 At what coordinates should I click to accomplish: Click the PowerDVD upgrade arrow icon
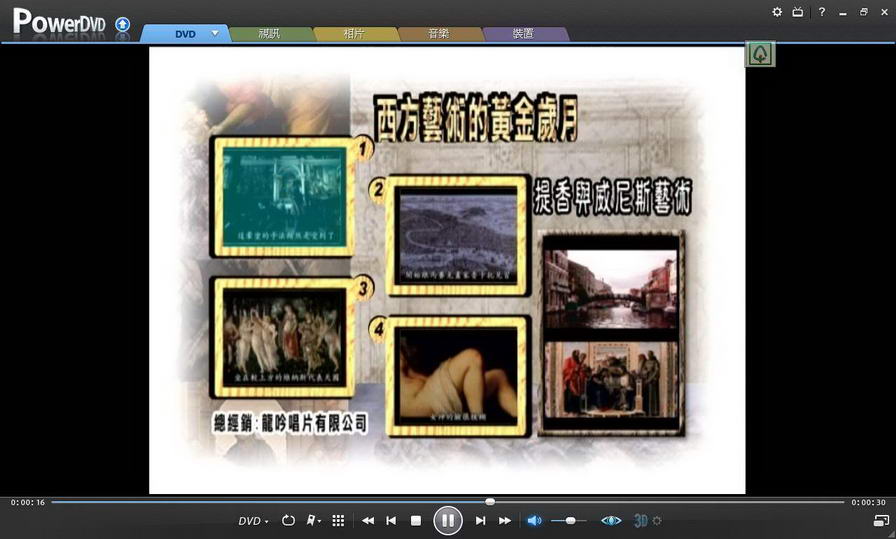tap(122, 24)
